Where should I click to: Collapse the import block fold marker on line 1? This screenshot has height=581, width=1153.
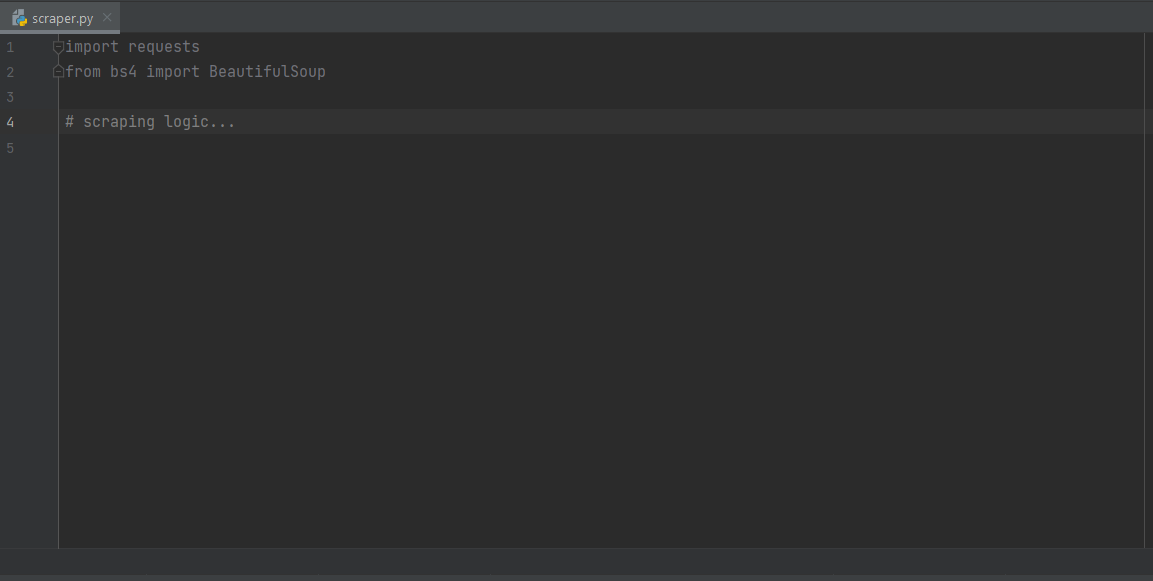(58, 47)
